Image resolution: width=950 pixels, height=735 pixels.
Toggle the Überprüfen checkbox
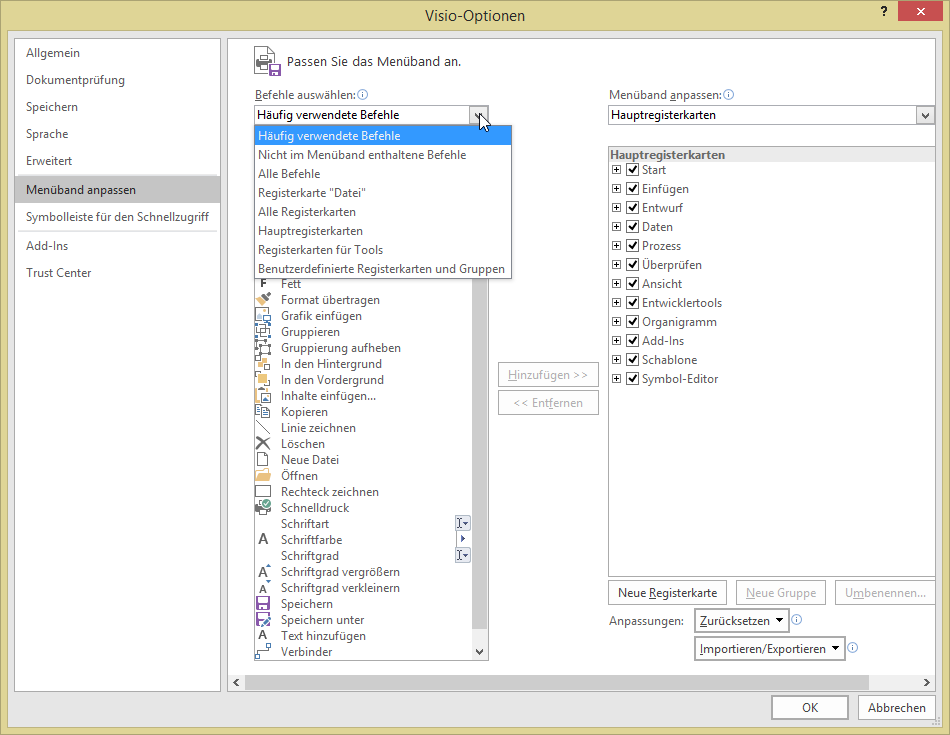pos(633,264)
